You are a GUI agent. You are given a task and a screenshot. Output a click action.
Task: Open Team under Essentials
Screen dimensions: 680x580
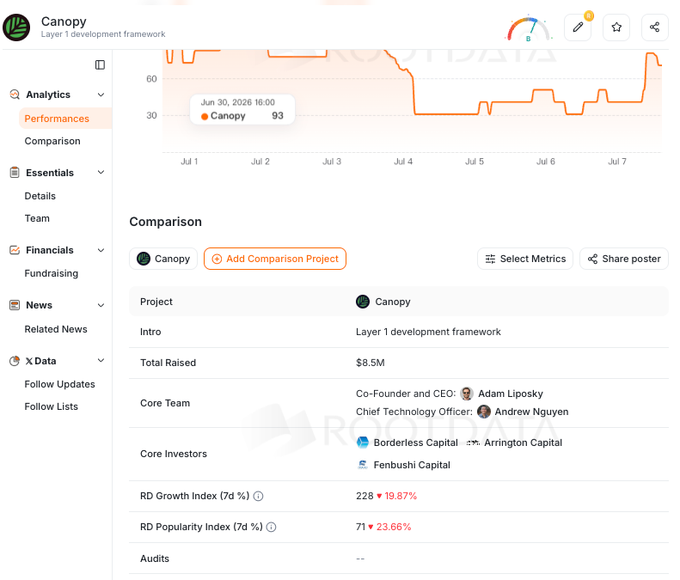tap(37, 218)
